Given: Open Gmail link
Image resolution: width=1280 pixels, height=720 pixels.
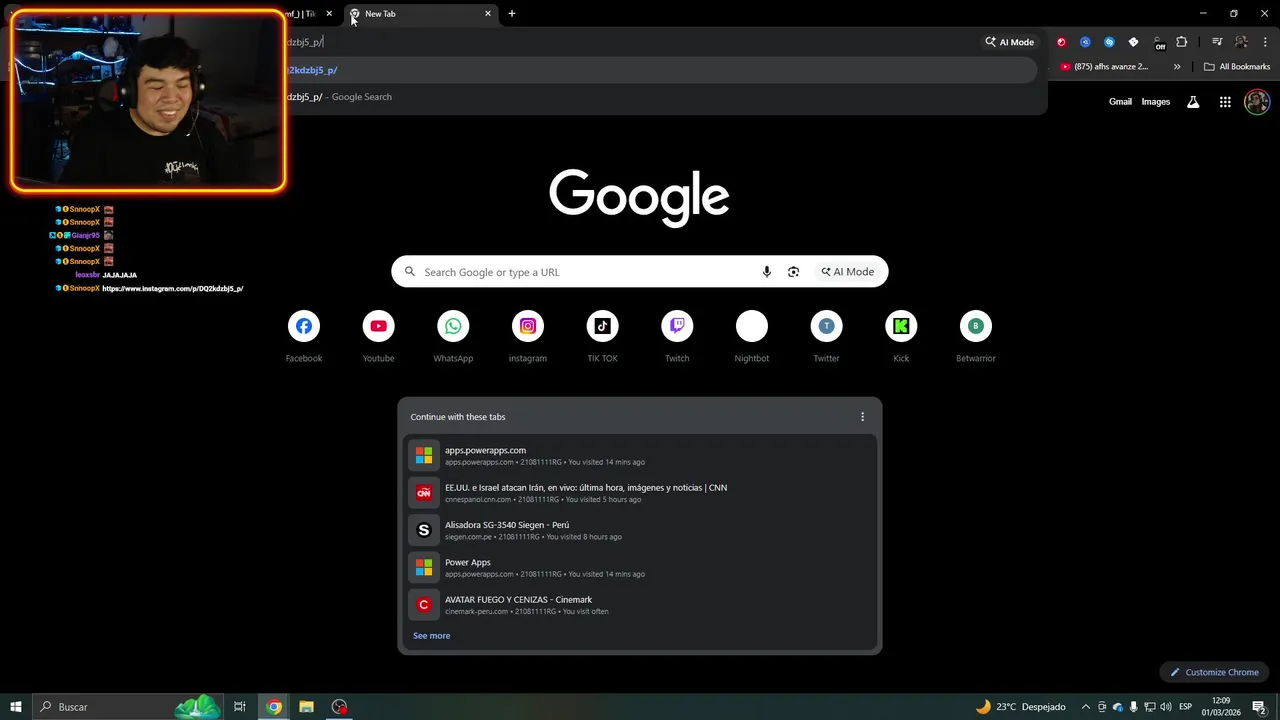Looking at the screenshot, I should click(x=1120, y=102).
